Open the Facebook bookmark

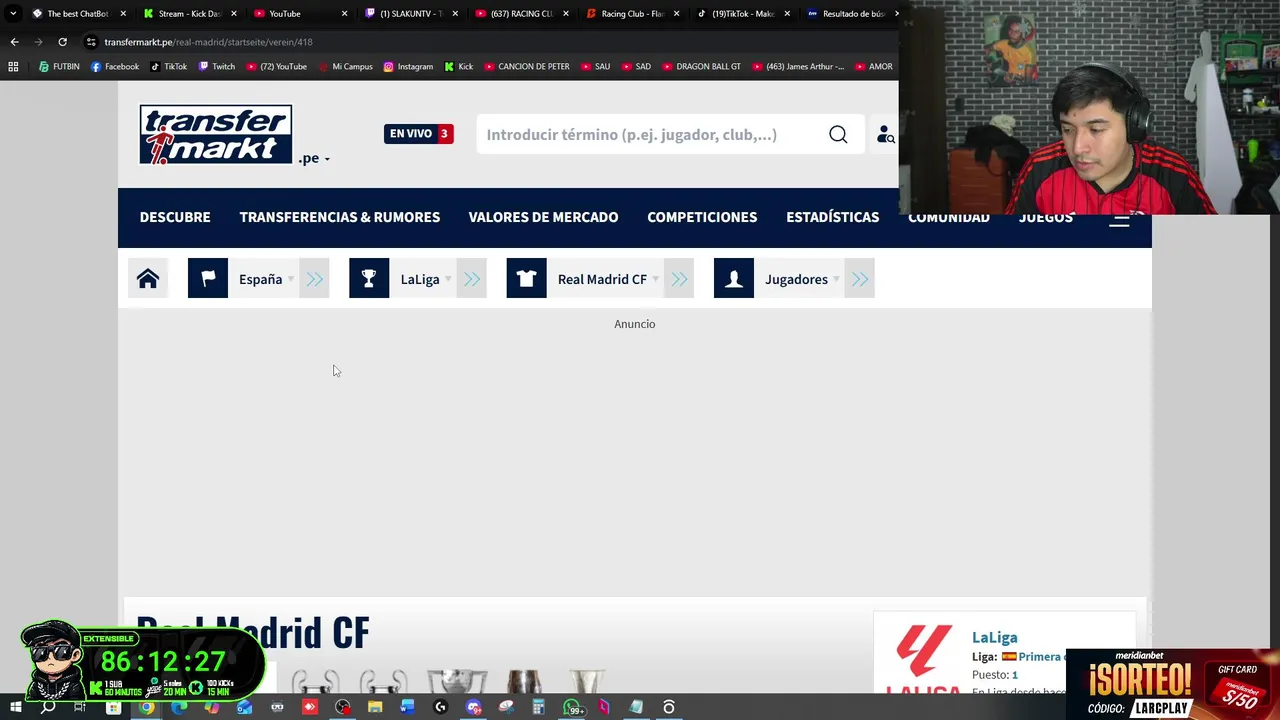(x=115, y=67)
